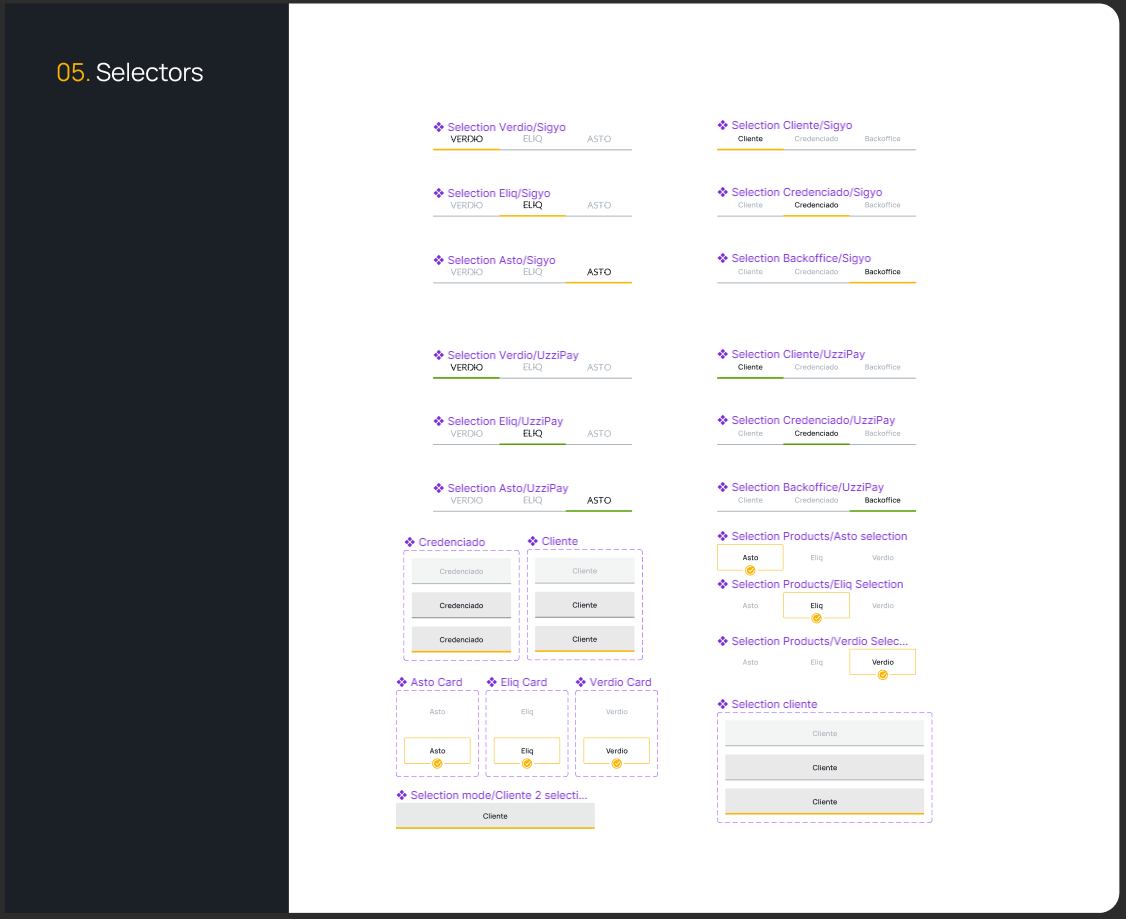Click unselected Asto text in Asto Card
Image resolution: width=1126 pixels, height=919 pixels.
click(x=437, y=712)
